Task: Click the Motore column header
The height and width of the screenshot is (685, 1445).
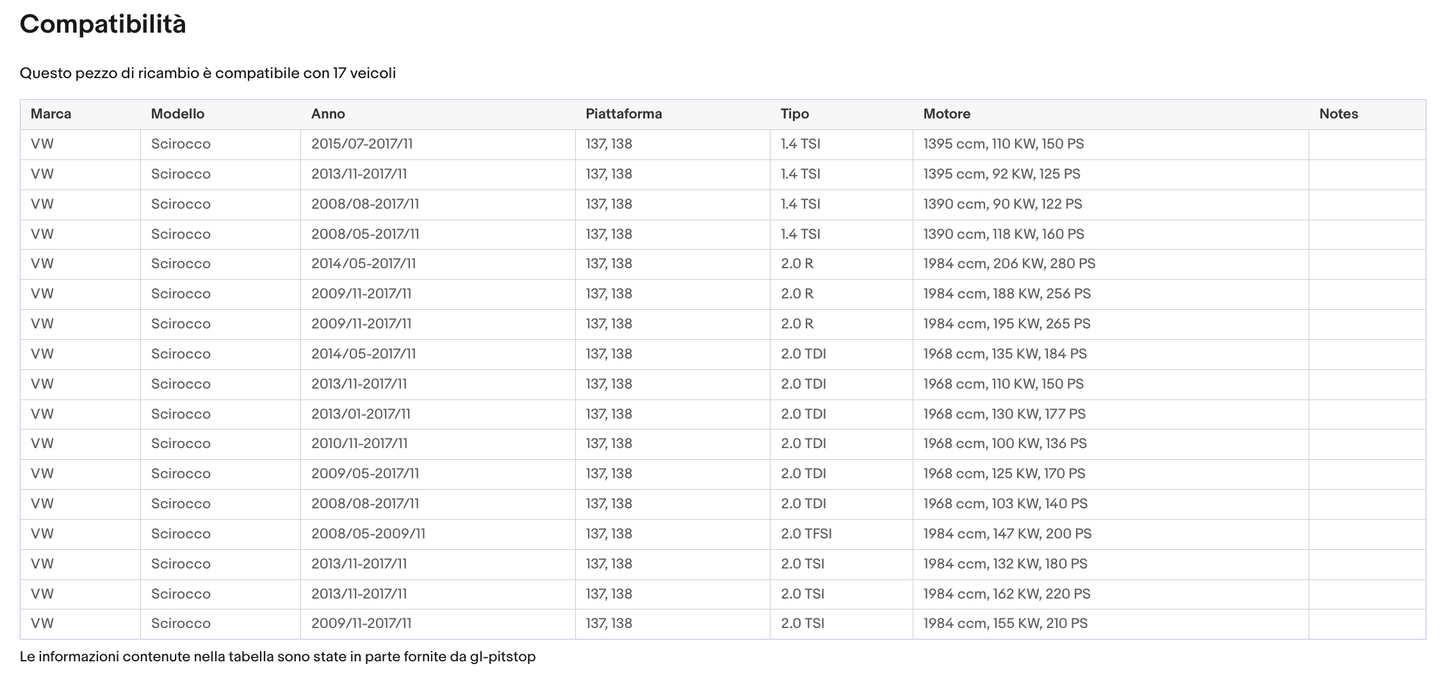Action: (946, 114)
